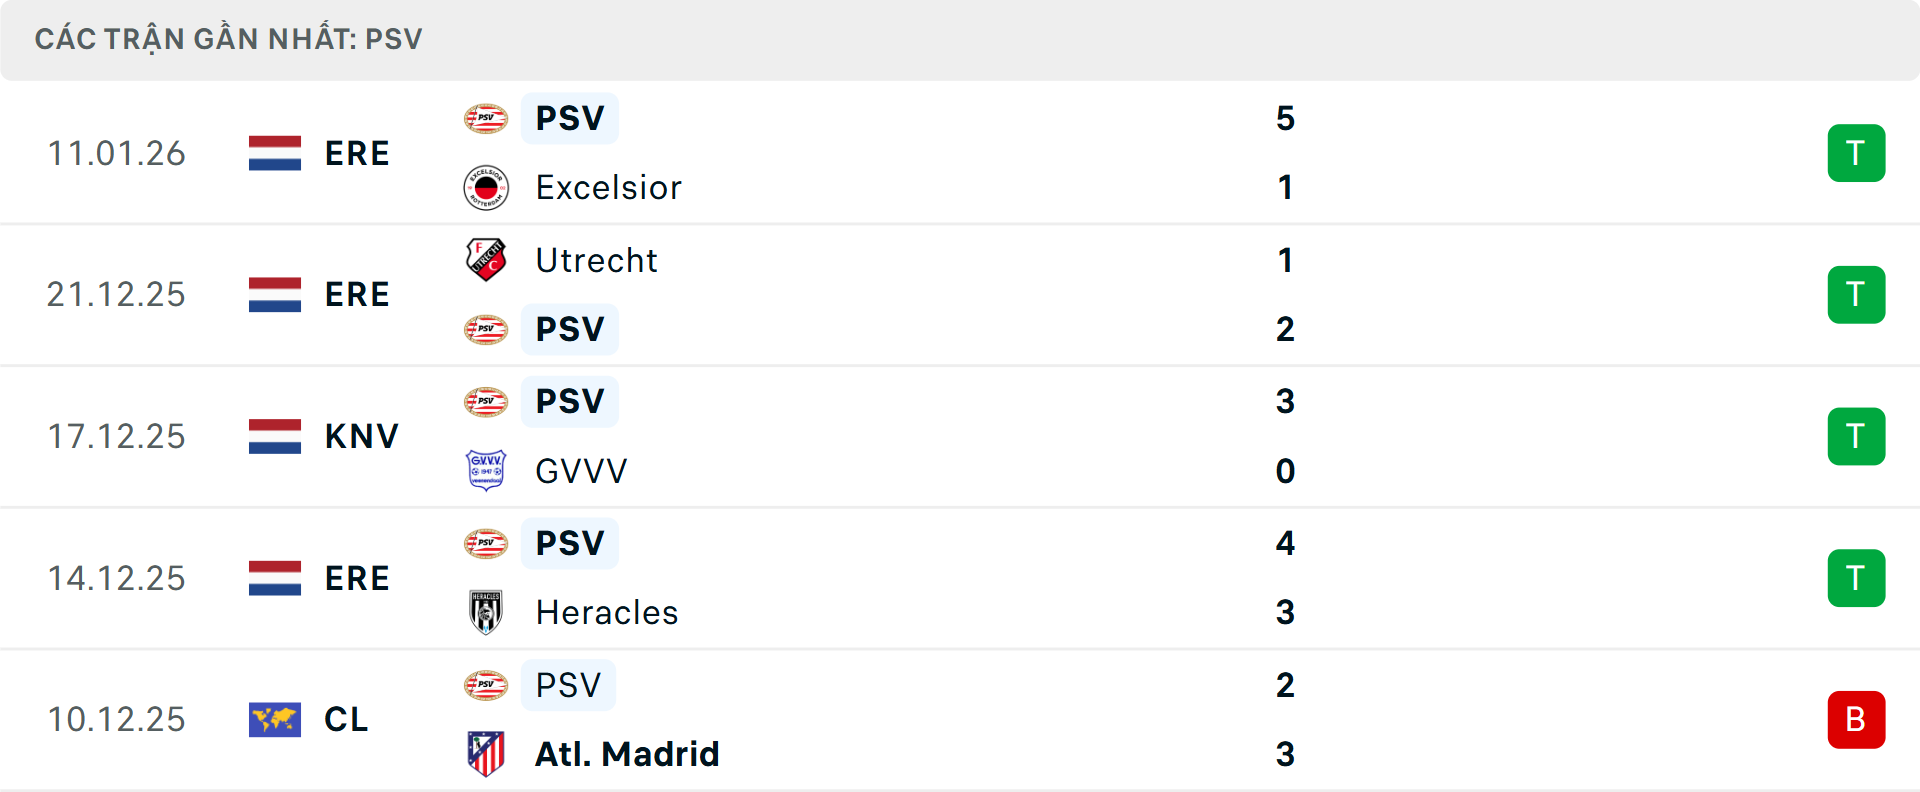1920x792 pixels.
Task: Select the Utrecht team name
Action: pyautogui.click(x=596, y=260)
